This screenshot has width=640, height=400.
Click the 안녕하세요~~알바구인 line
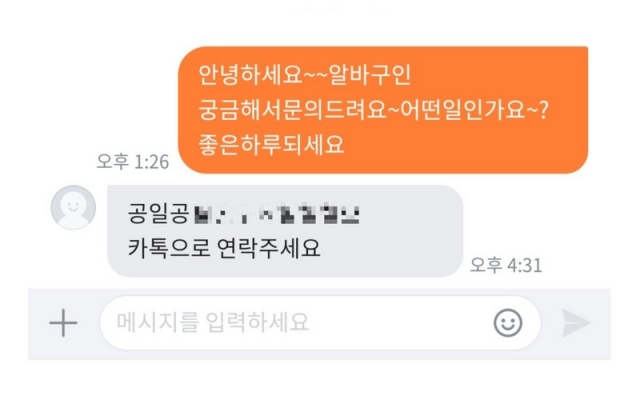tap(304, 75)
